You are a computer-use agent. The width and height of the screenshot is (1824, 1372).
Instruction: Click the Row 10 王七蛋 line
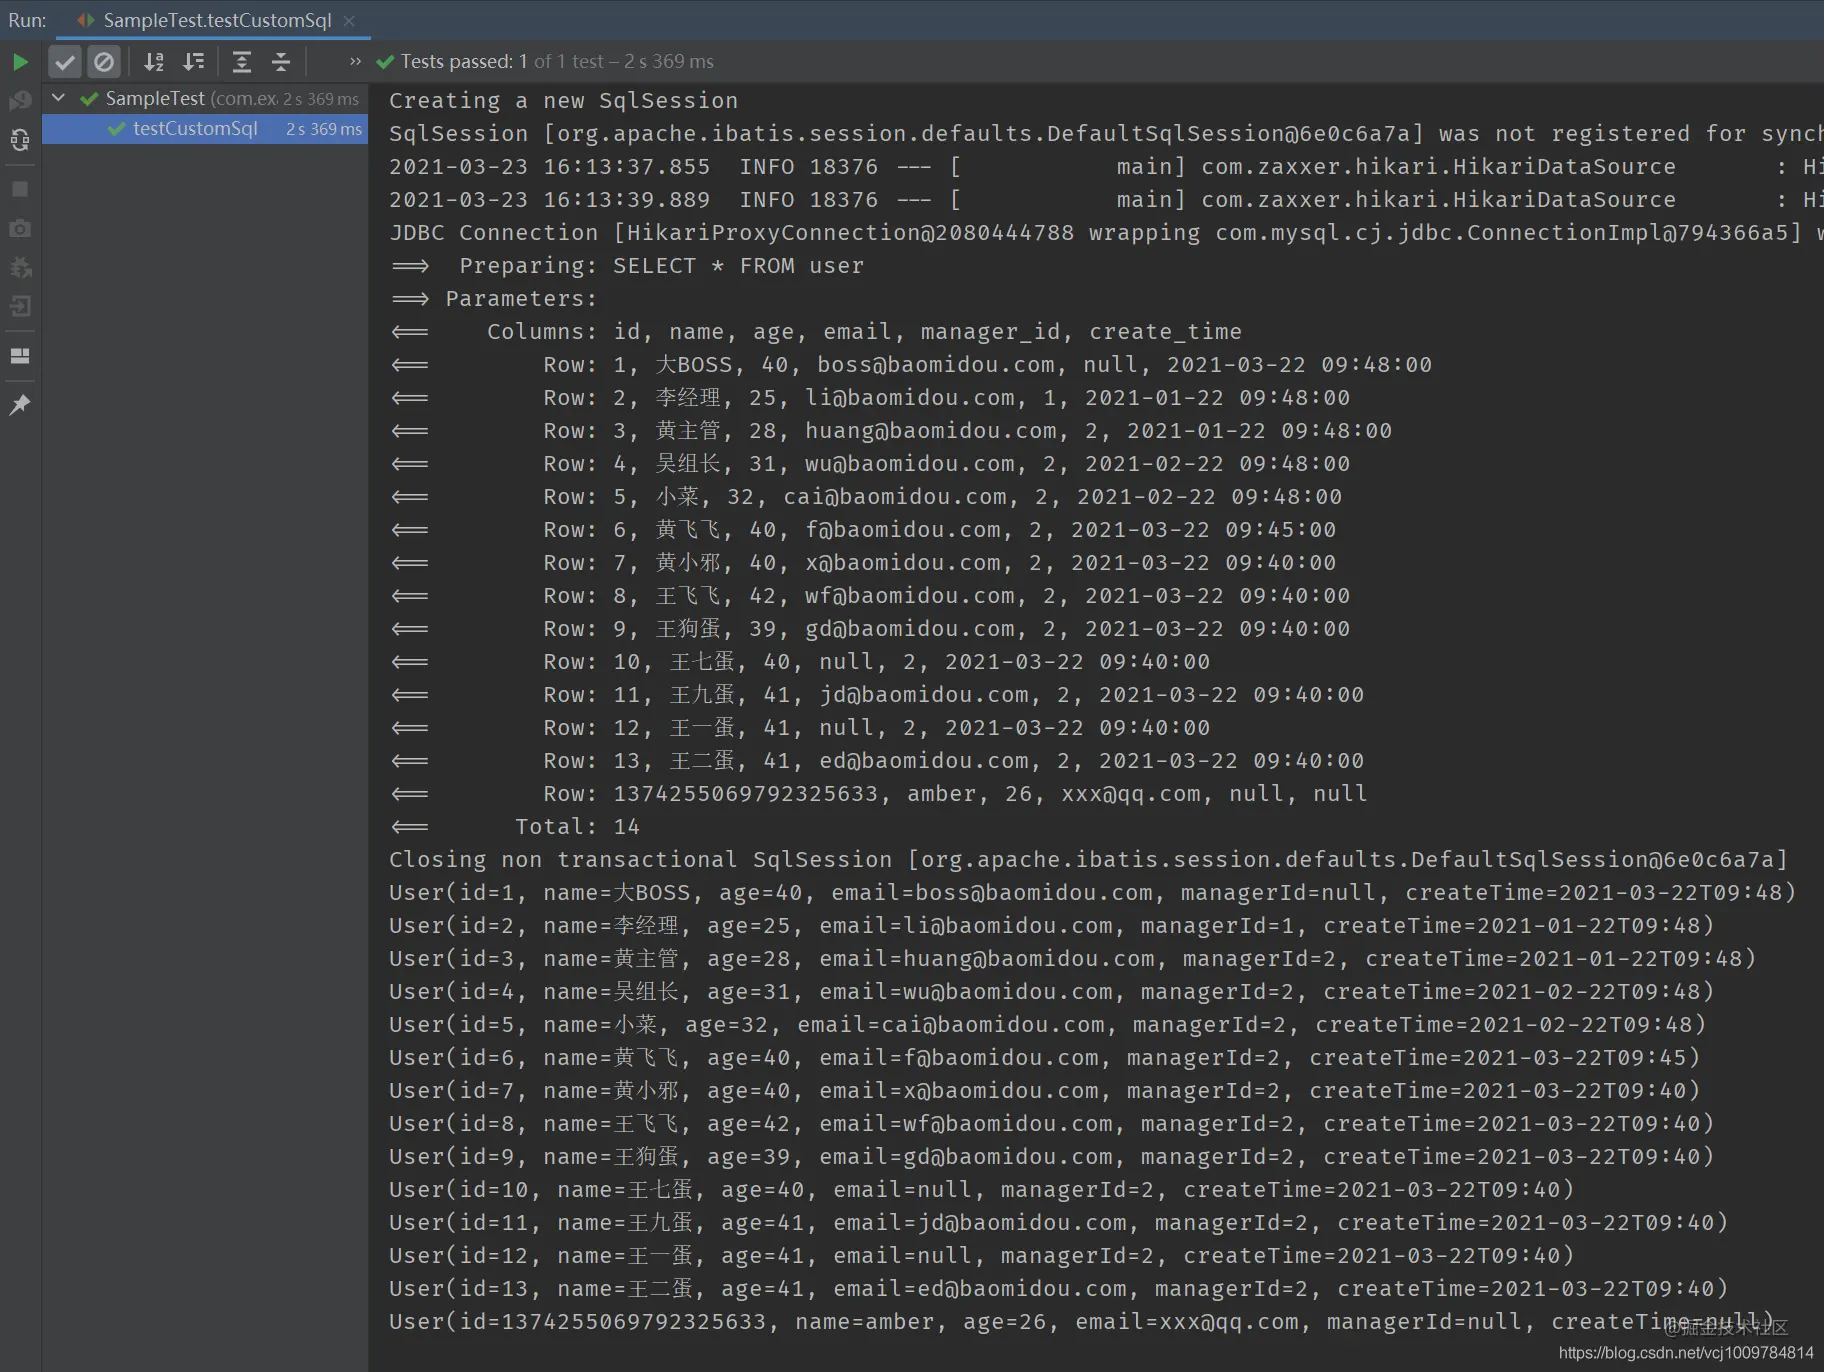coord(799,662)
